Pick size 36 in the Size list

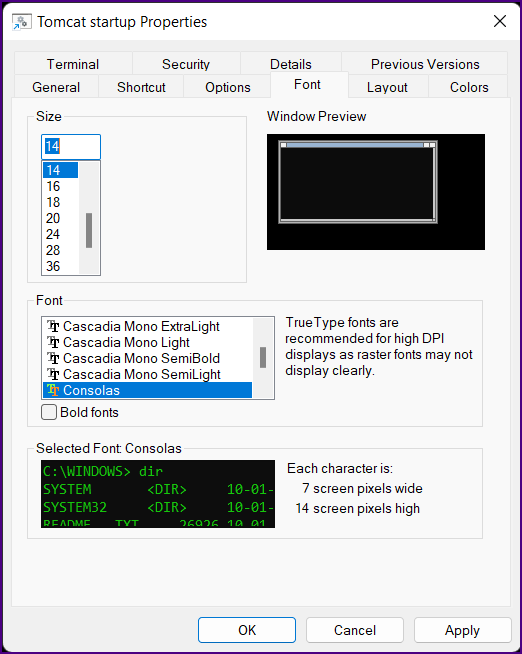coord(60,266)
